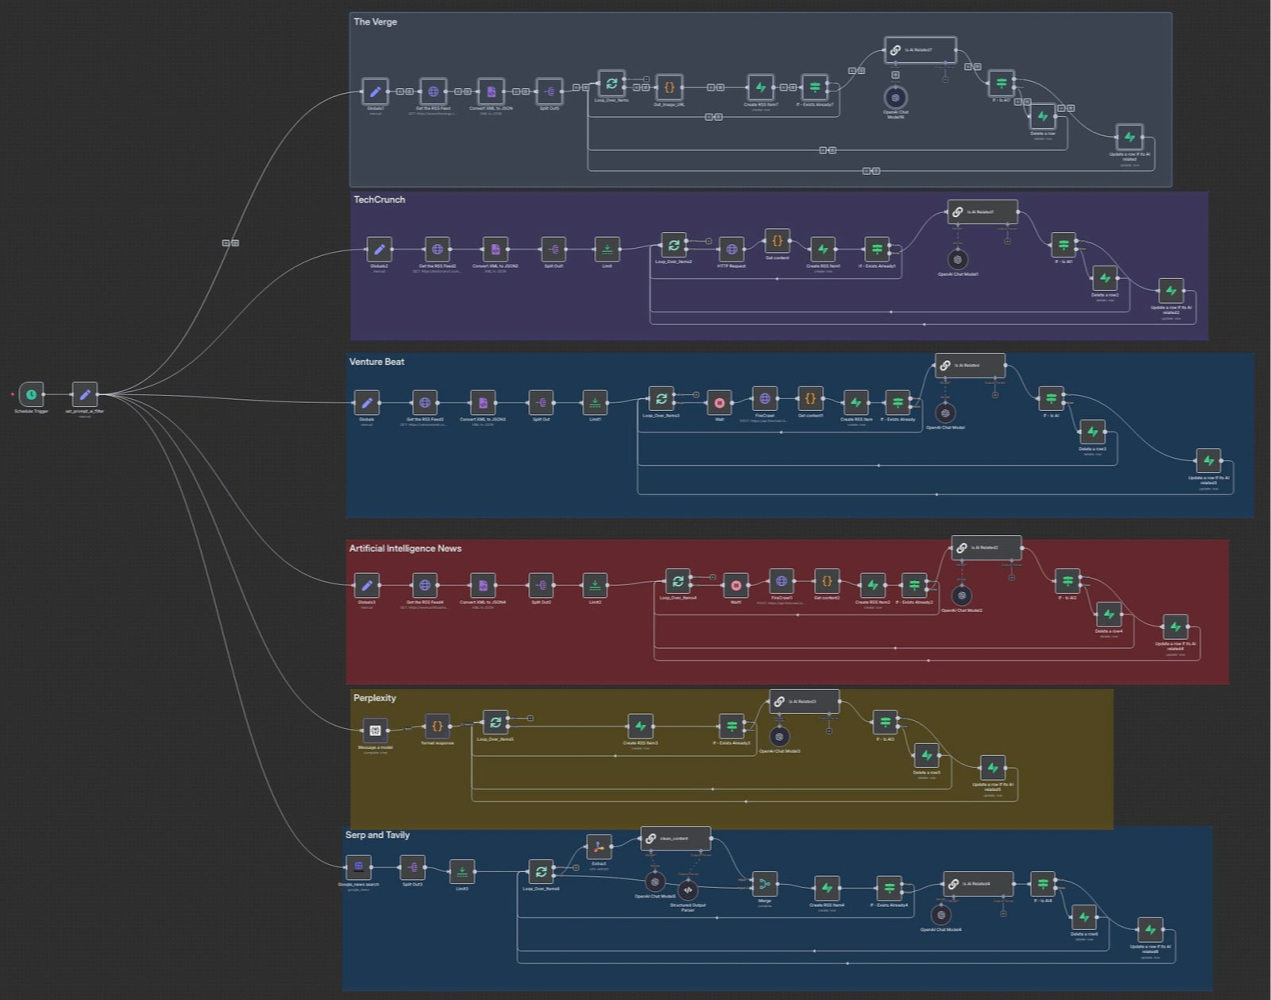Image resolution: width=1271 pixels, height=1000 pixels.
Task: Click OpenAI Chat Model node in Venture Beat
Action: pos(945,412)
